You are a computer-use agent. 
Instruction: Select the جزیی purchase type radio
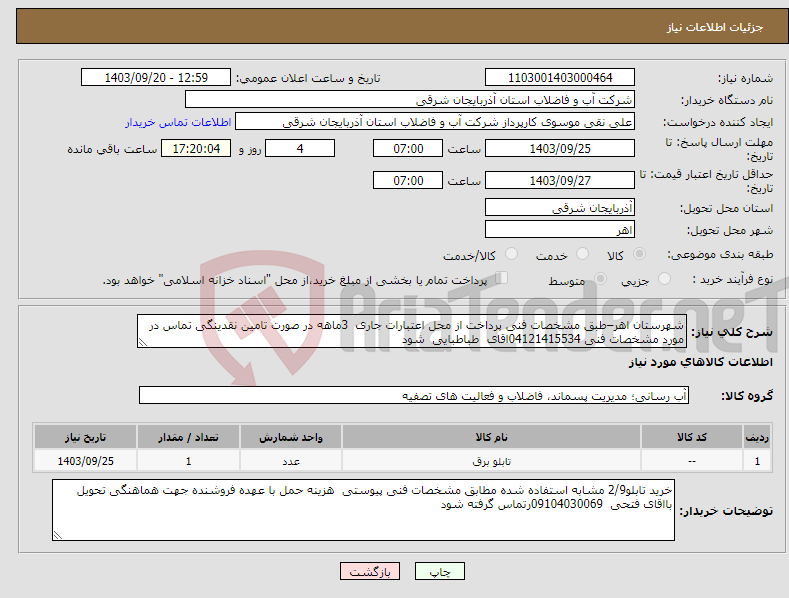(664, 279)
